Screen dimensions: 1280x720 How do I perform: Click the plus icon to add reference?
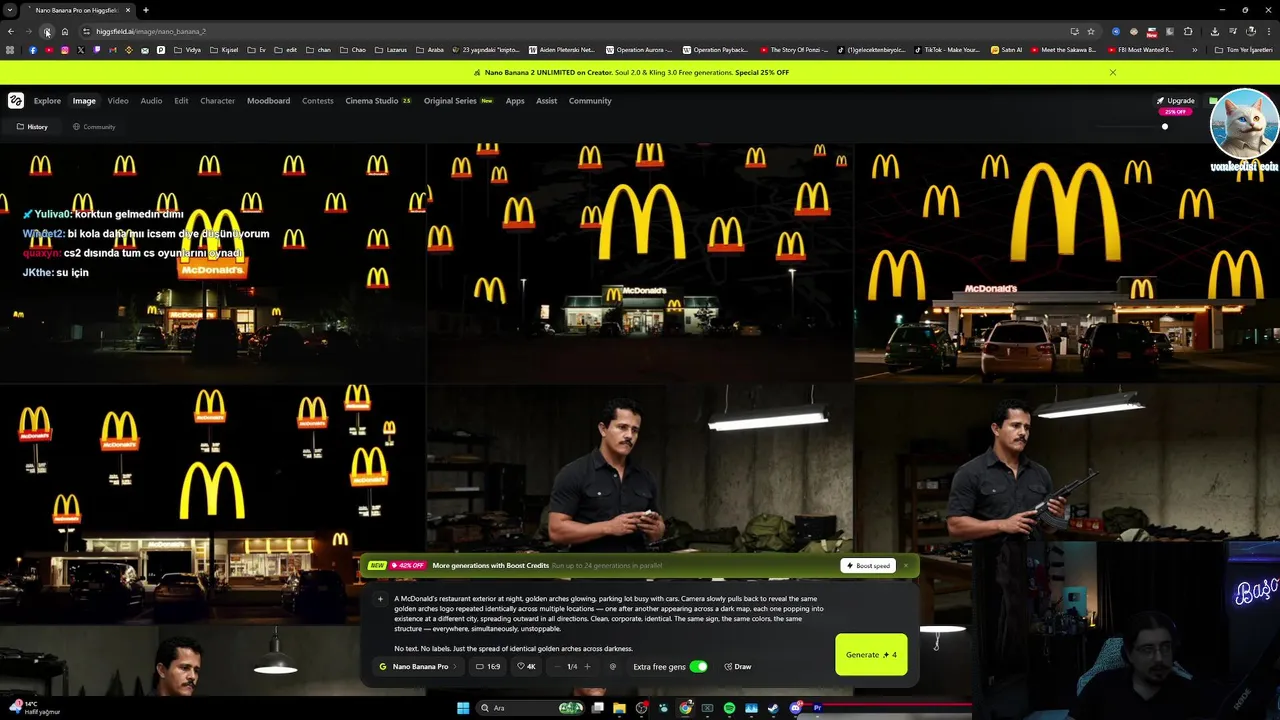pos(380,599)
